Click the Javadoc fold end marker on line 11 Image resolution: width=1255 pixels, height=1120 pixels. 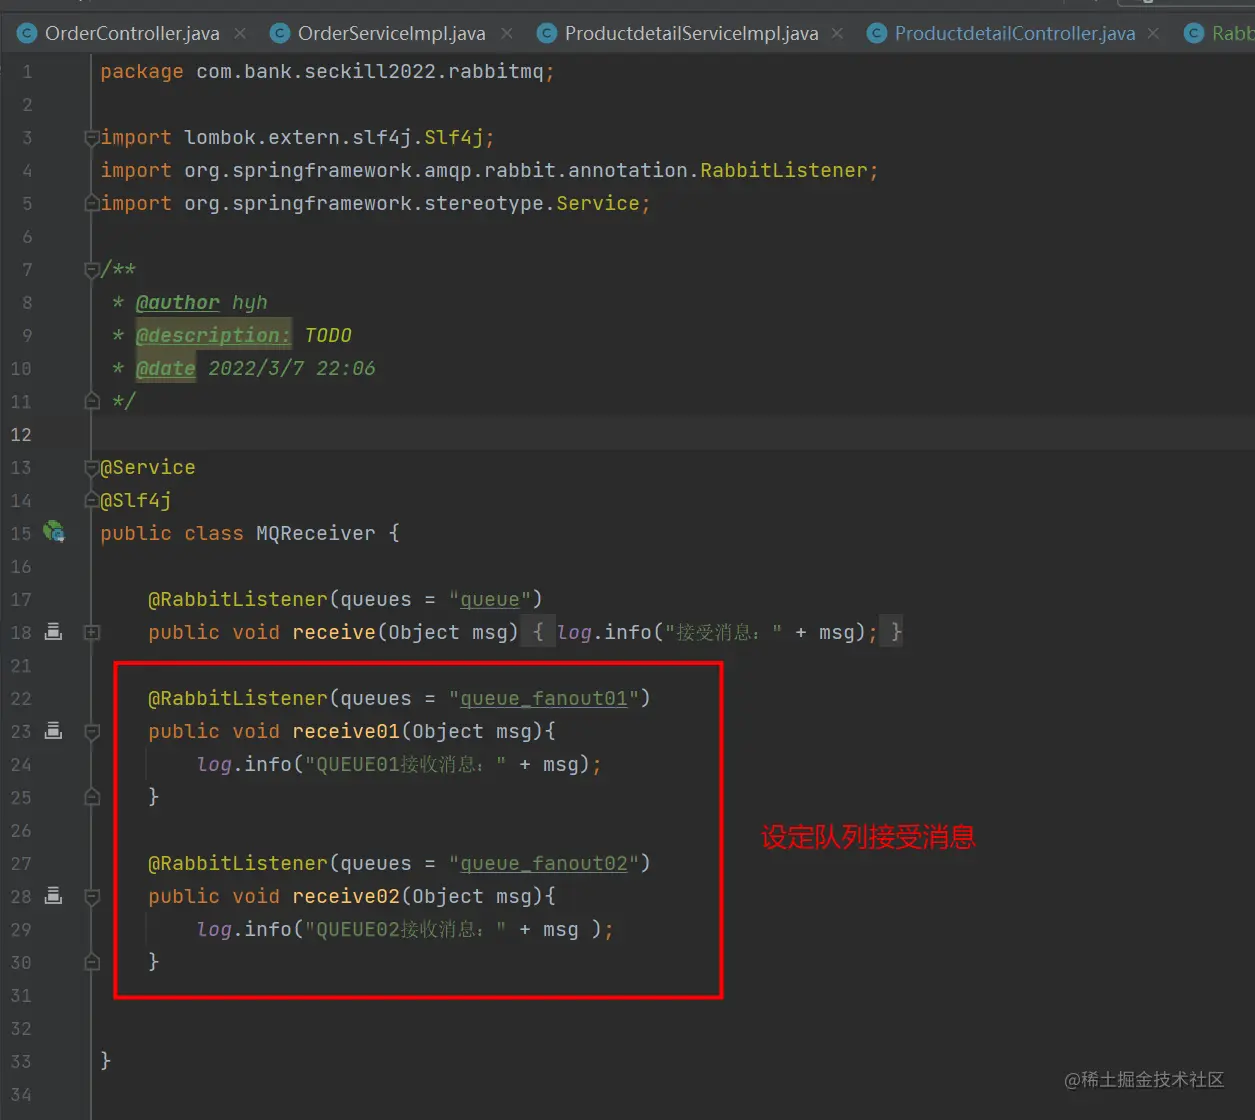pyautogui.click(x=92, y=401)
